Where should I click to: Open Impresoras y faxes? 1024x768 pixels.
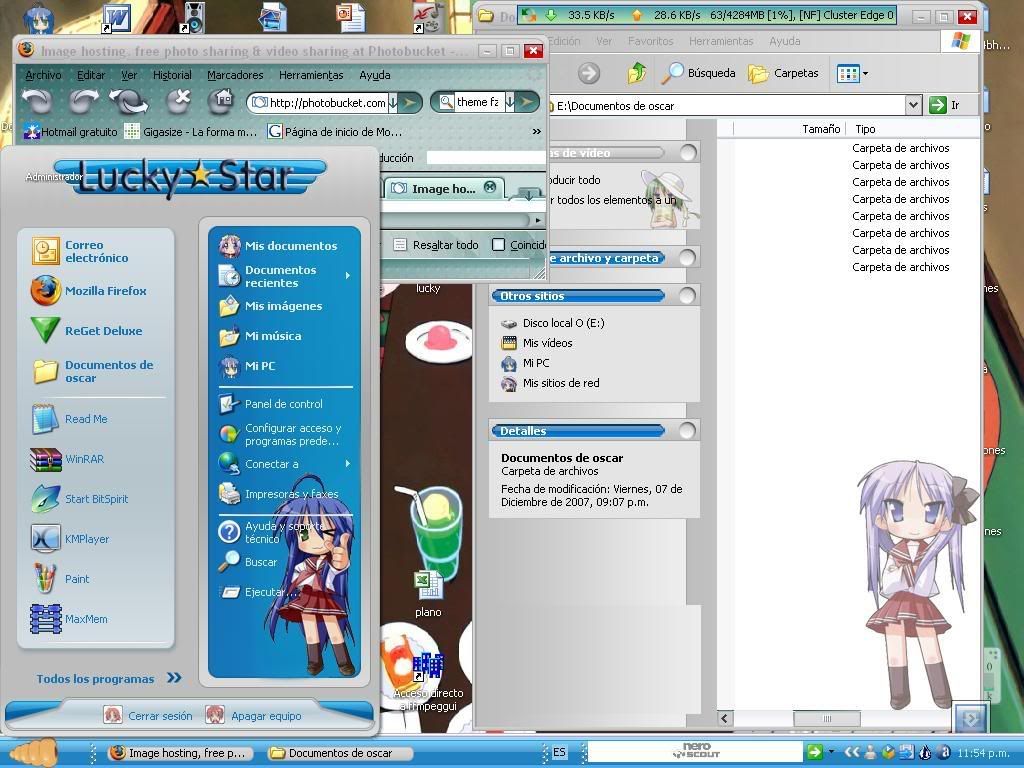[x=279, y=494]
